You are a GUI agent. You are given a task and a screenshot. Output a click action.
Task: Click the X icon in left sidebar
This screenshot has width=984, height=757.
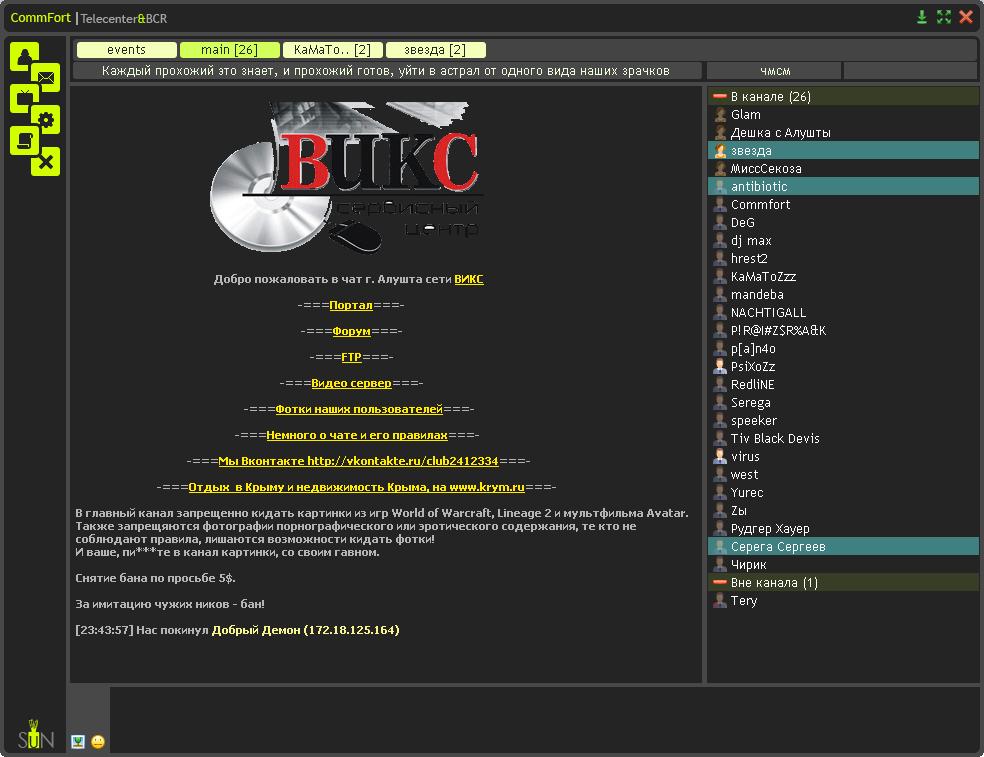[46, 162]
